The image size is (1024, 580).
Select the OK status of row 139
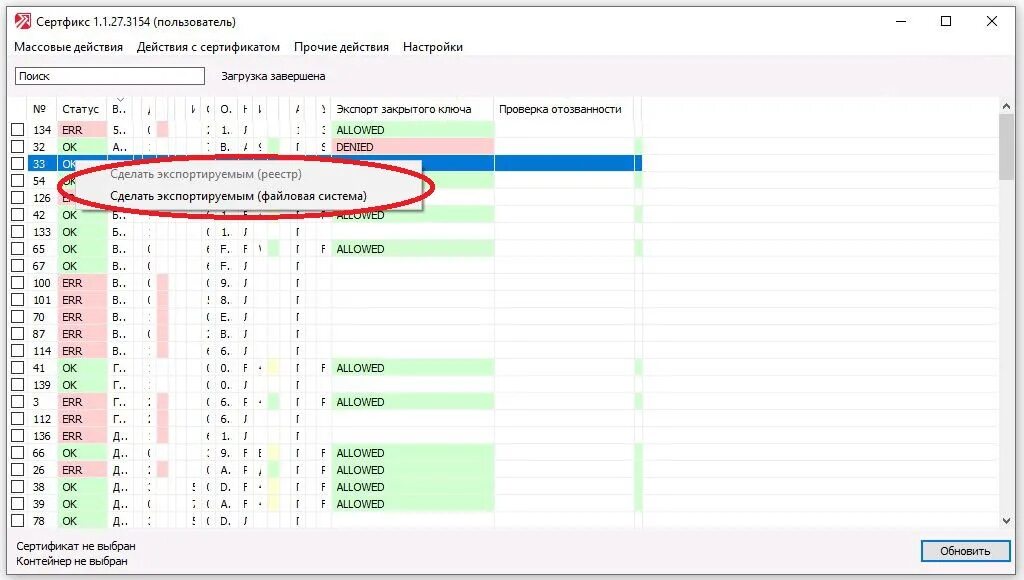(82, 385)
